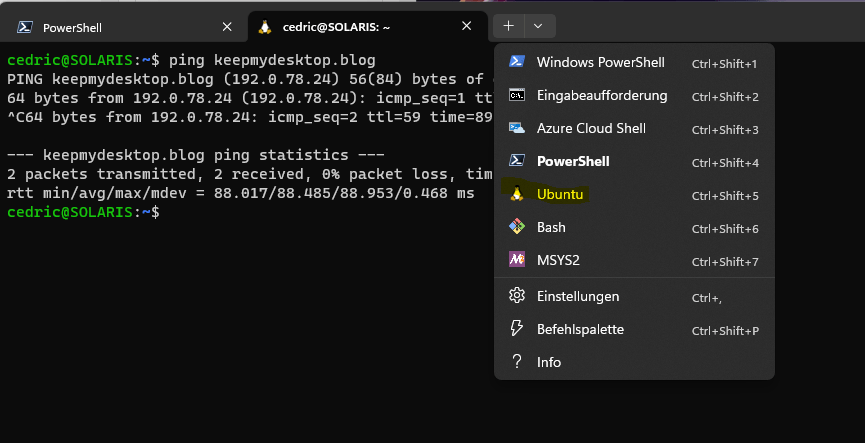Switch to the PowerShell tab
This screenshot has width=865, height=443.
click(x=110, y=27)
